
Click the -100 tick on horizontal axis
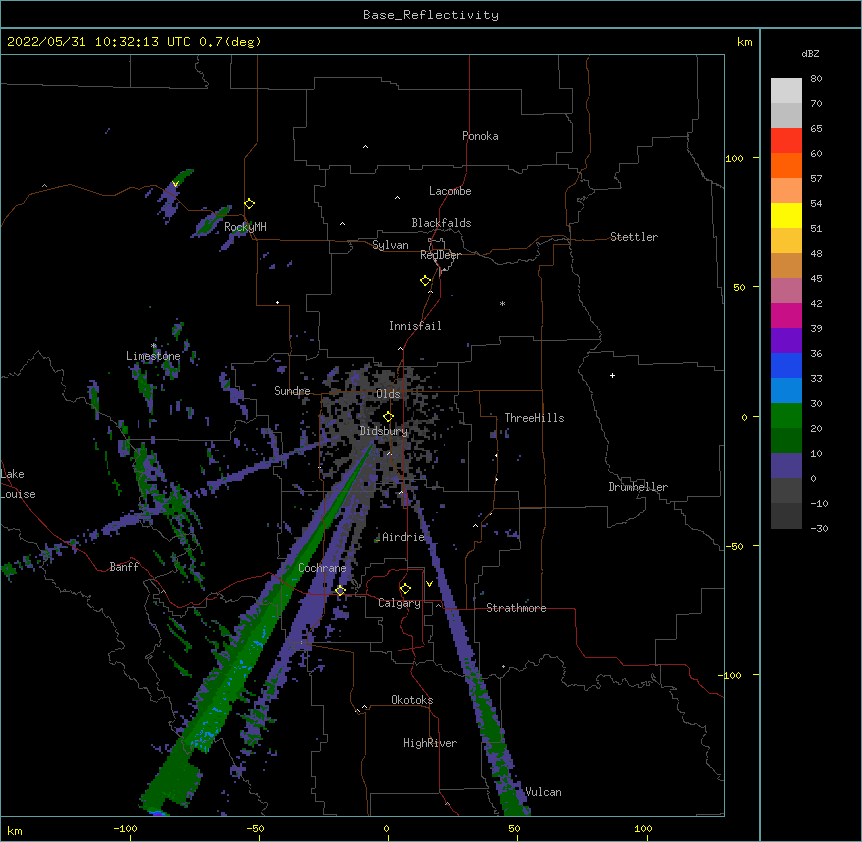click(126, 828)
